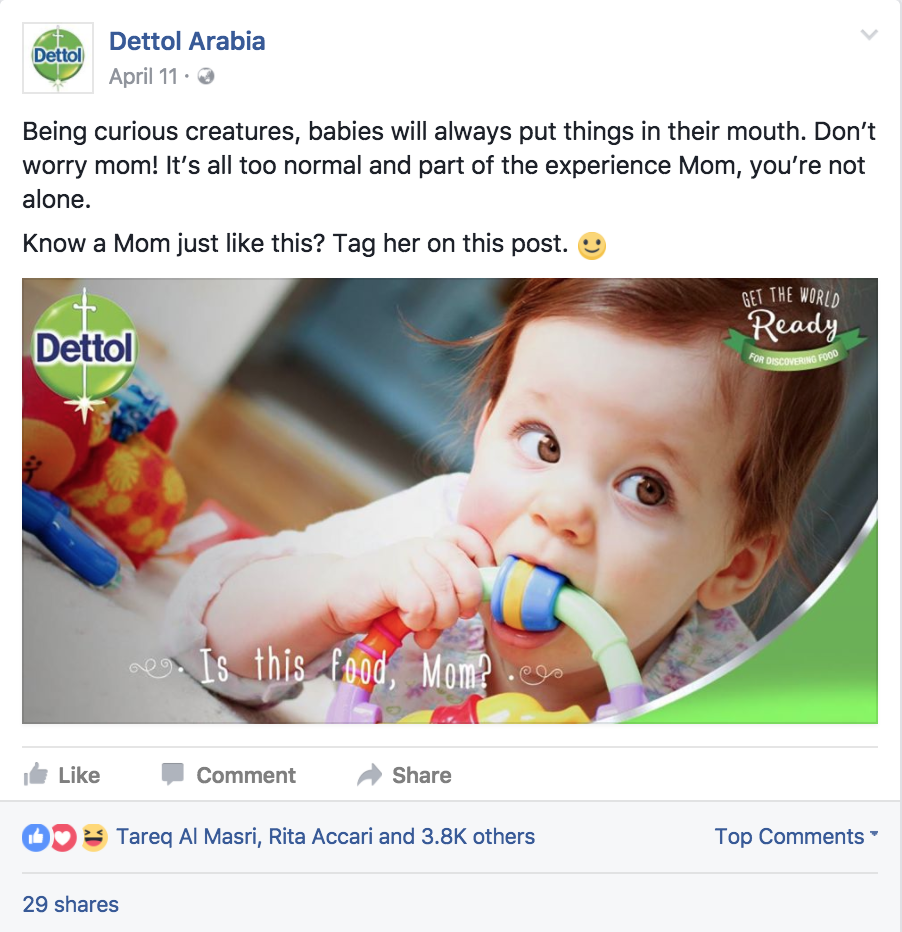Click the Share arrow icon
This screenshot has height=932, width=902.
click(370, 775)
